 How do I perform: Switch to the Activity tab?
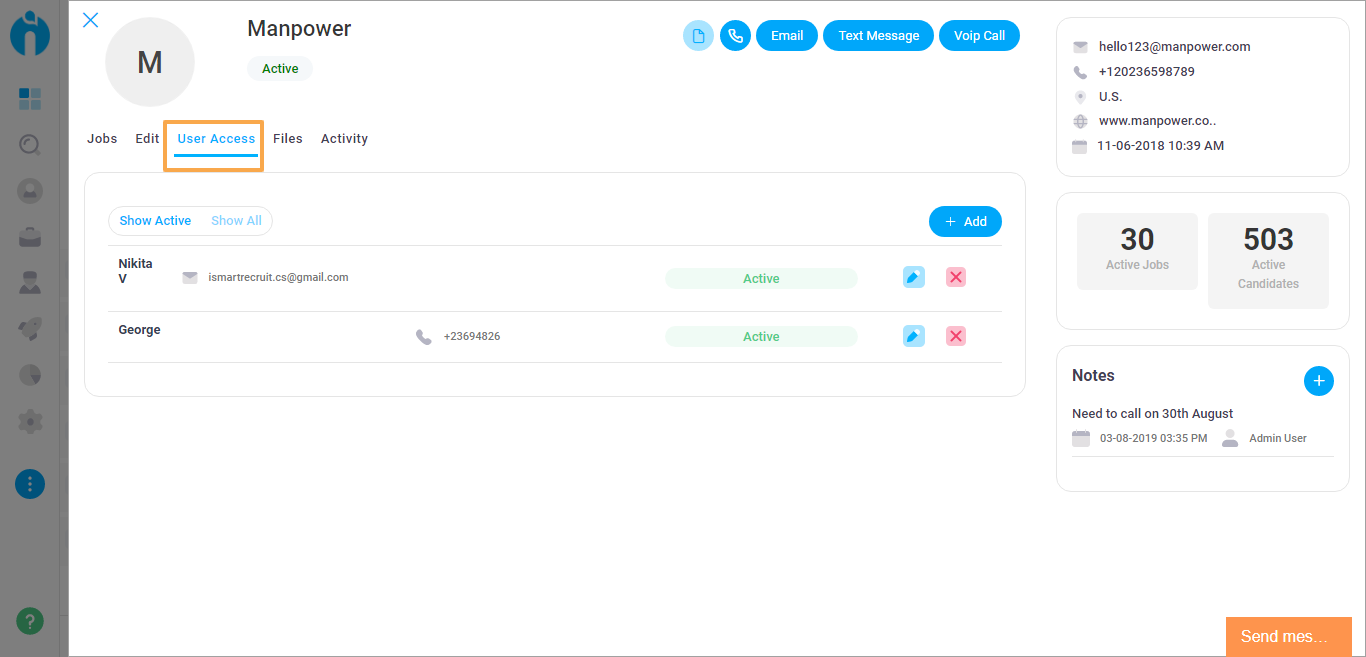point(344,139)
